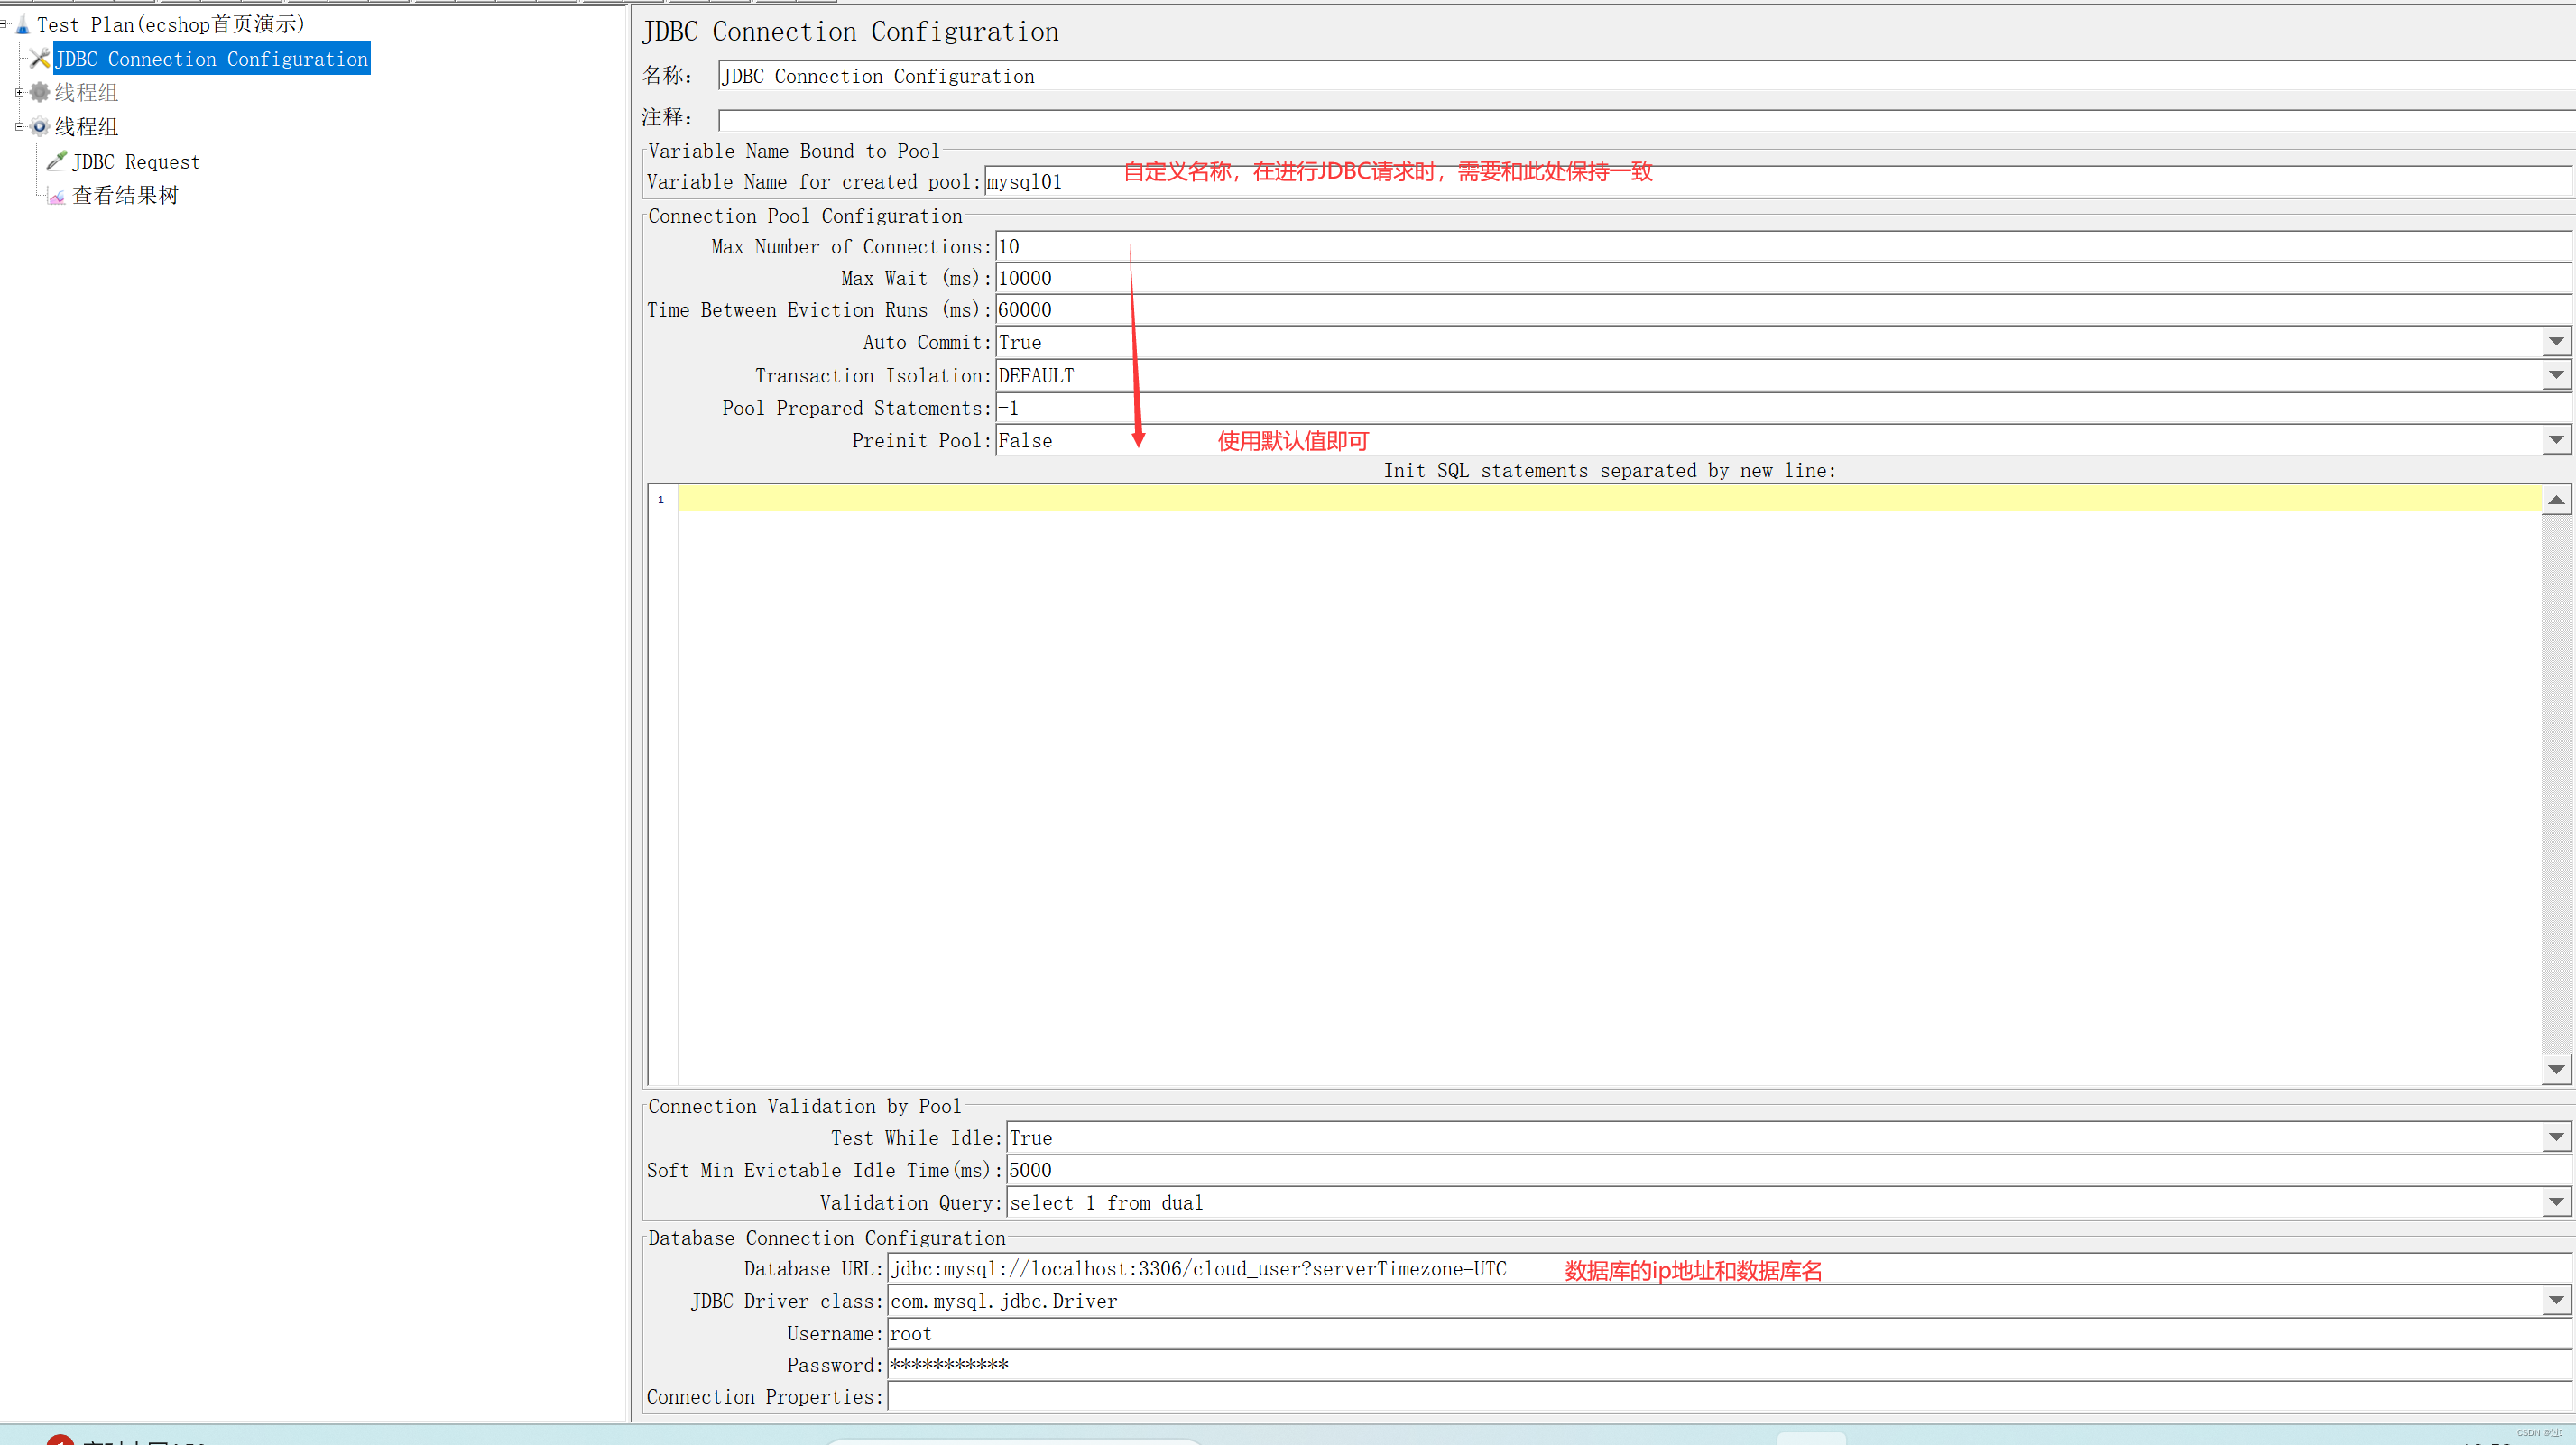Image resolution: width=2576 pixels, height=1445 pixels.
Task: Click the 查看结果树 listener icon
Action: pos(56,196)
